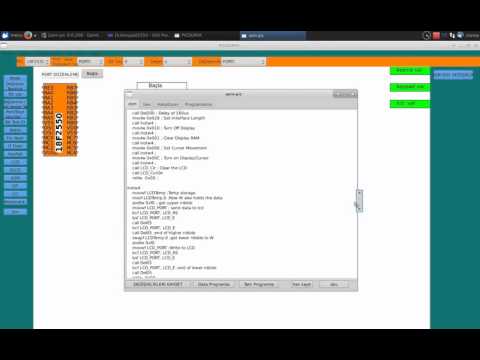The height and width of the screenshot is (360, 480).
Task: Click the light blue button in right teal panel
Action: (x=453, y=75)
